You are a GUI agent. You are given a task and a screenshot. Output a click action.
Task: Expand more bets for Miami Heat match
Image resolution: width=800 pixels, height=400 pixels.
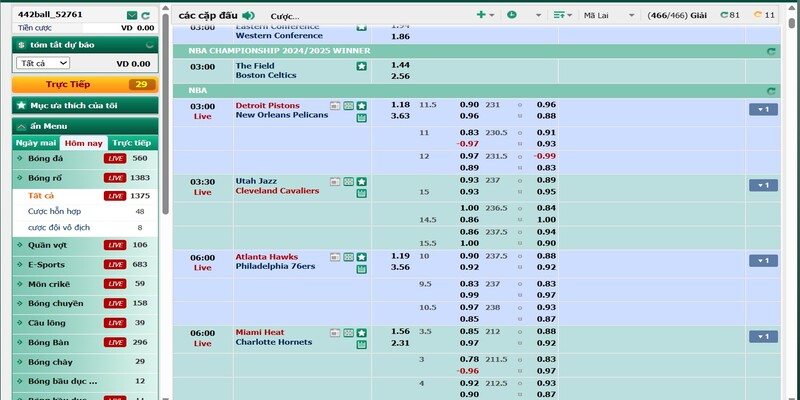[x=763, y=337]
